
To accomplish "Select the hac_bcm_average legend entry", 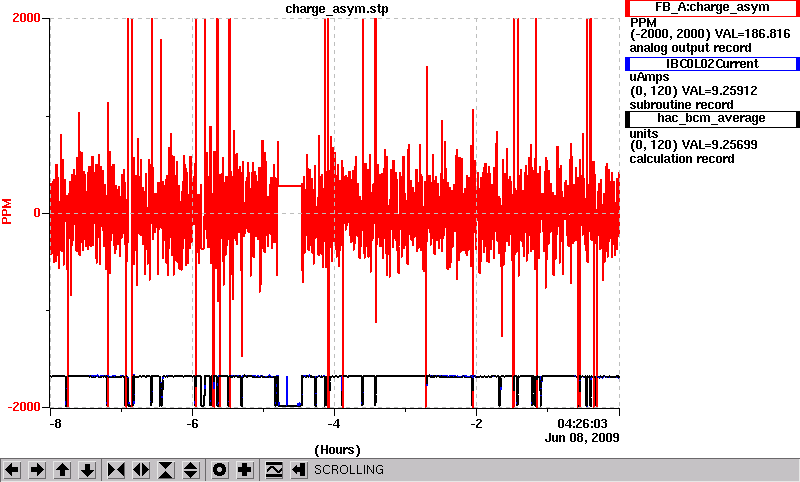I will click(712, 118).
